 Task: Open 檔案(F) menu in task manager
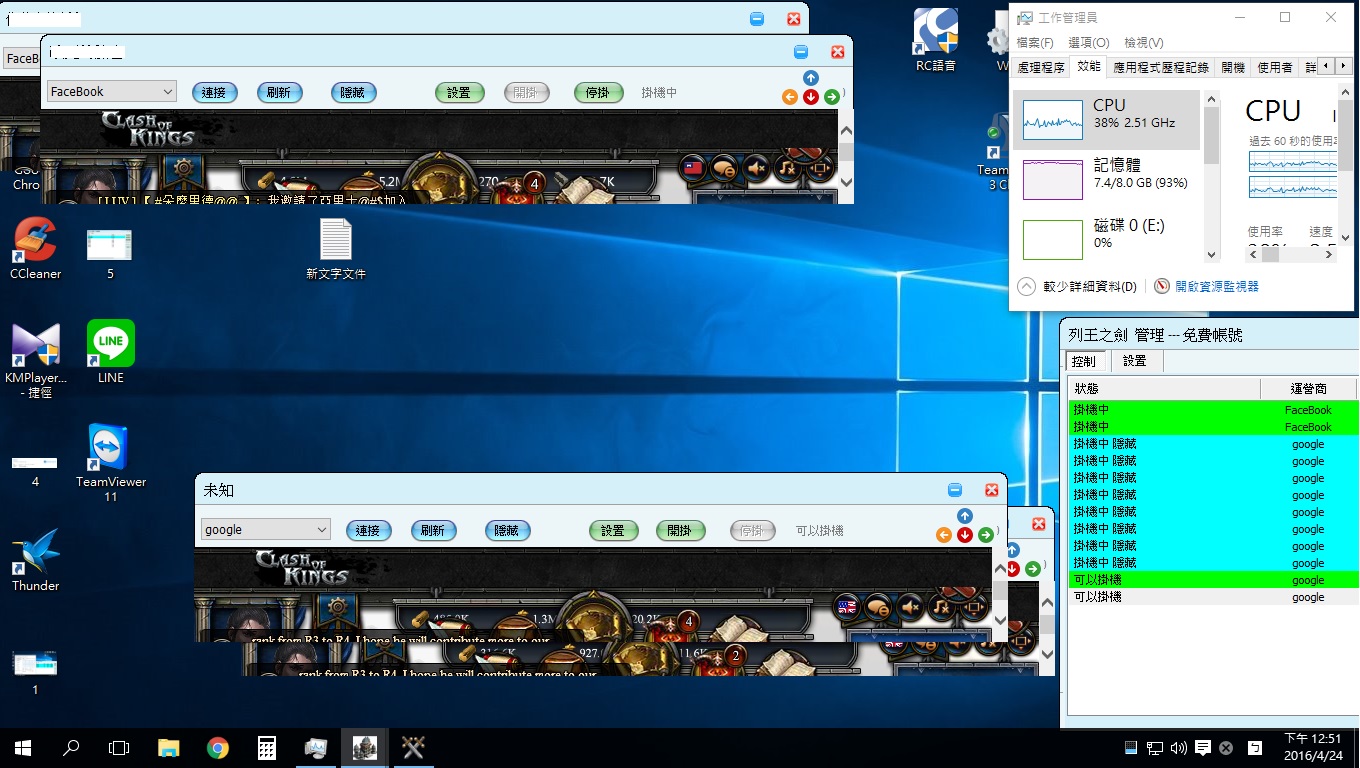pyautogui.click(x=1035, y=43)
